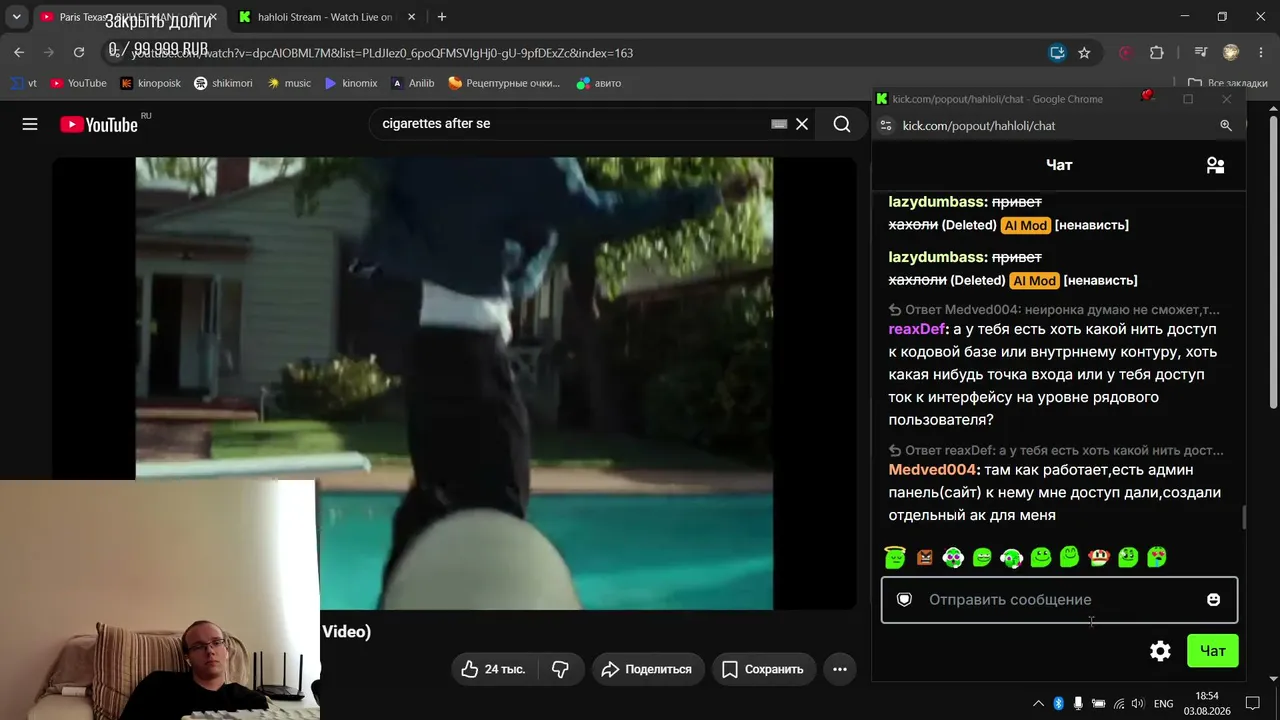This screenshot has height=720, width=1280.
Task: Click the YouTube video player
Action: pos(454,383)
